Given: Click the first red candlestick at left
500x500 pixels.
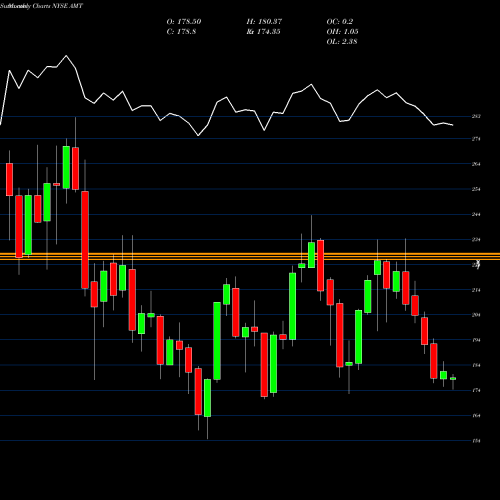Looking at the screenshot, I should [9, 179].
